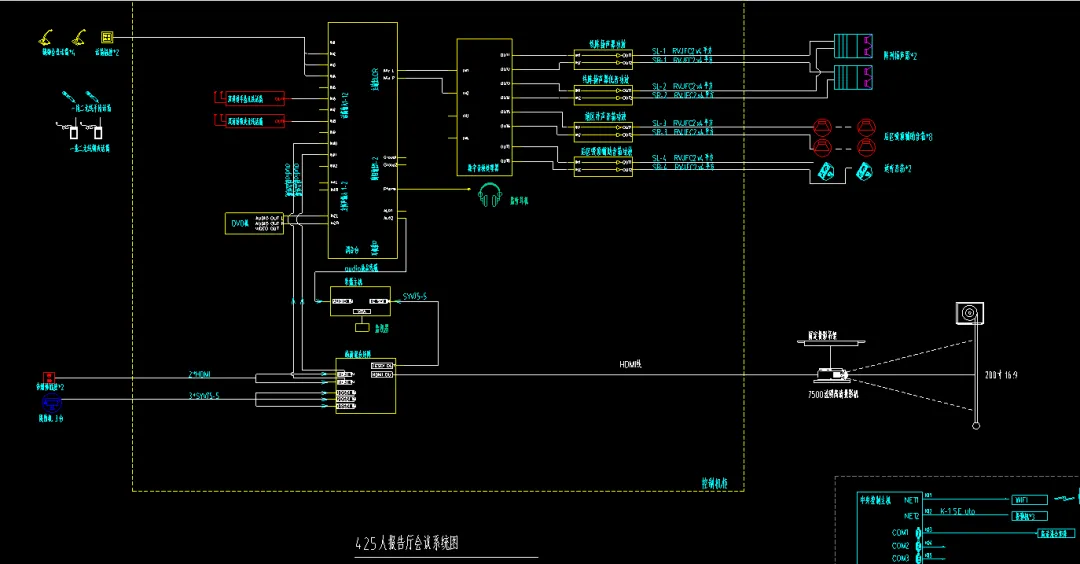Image resolution: width=1080 pixels, height=564 pixels.
Task: Select the blue camera symbol
Action: tap(52, 404)
